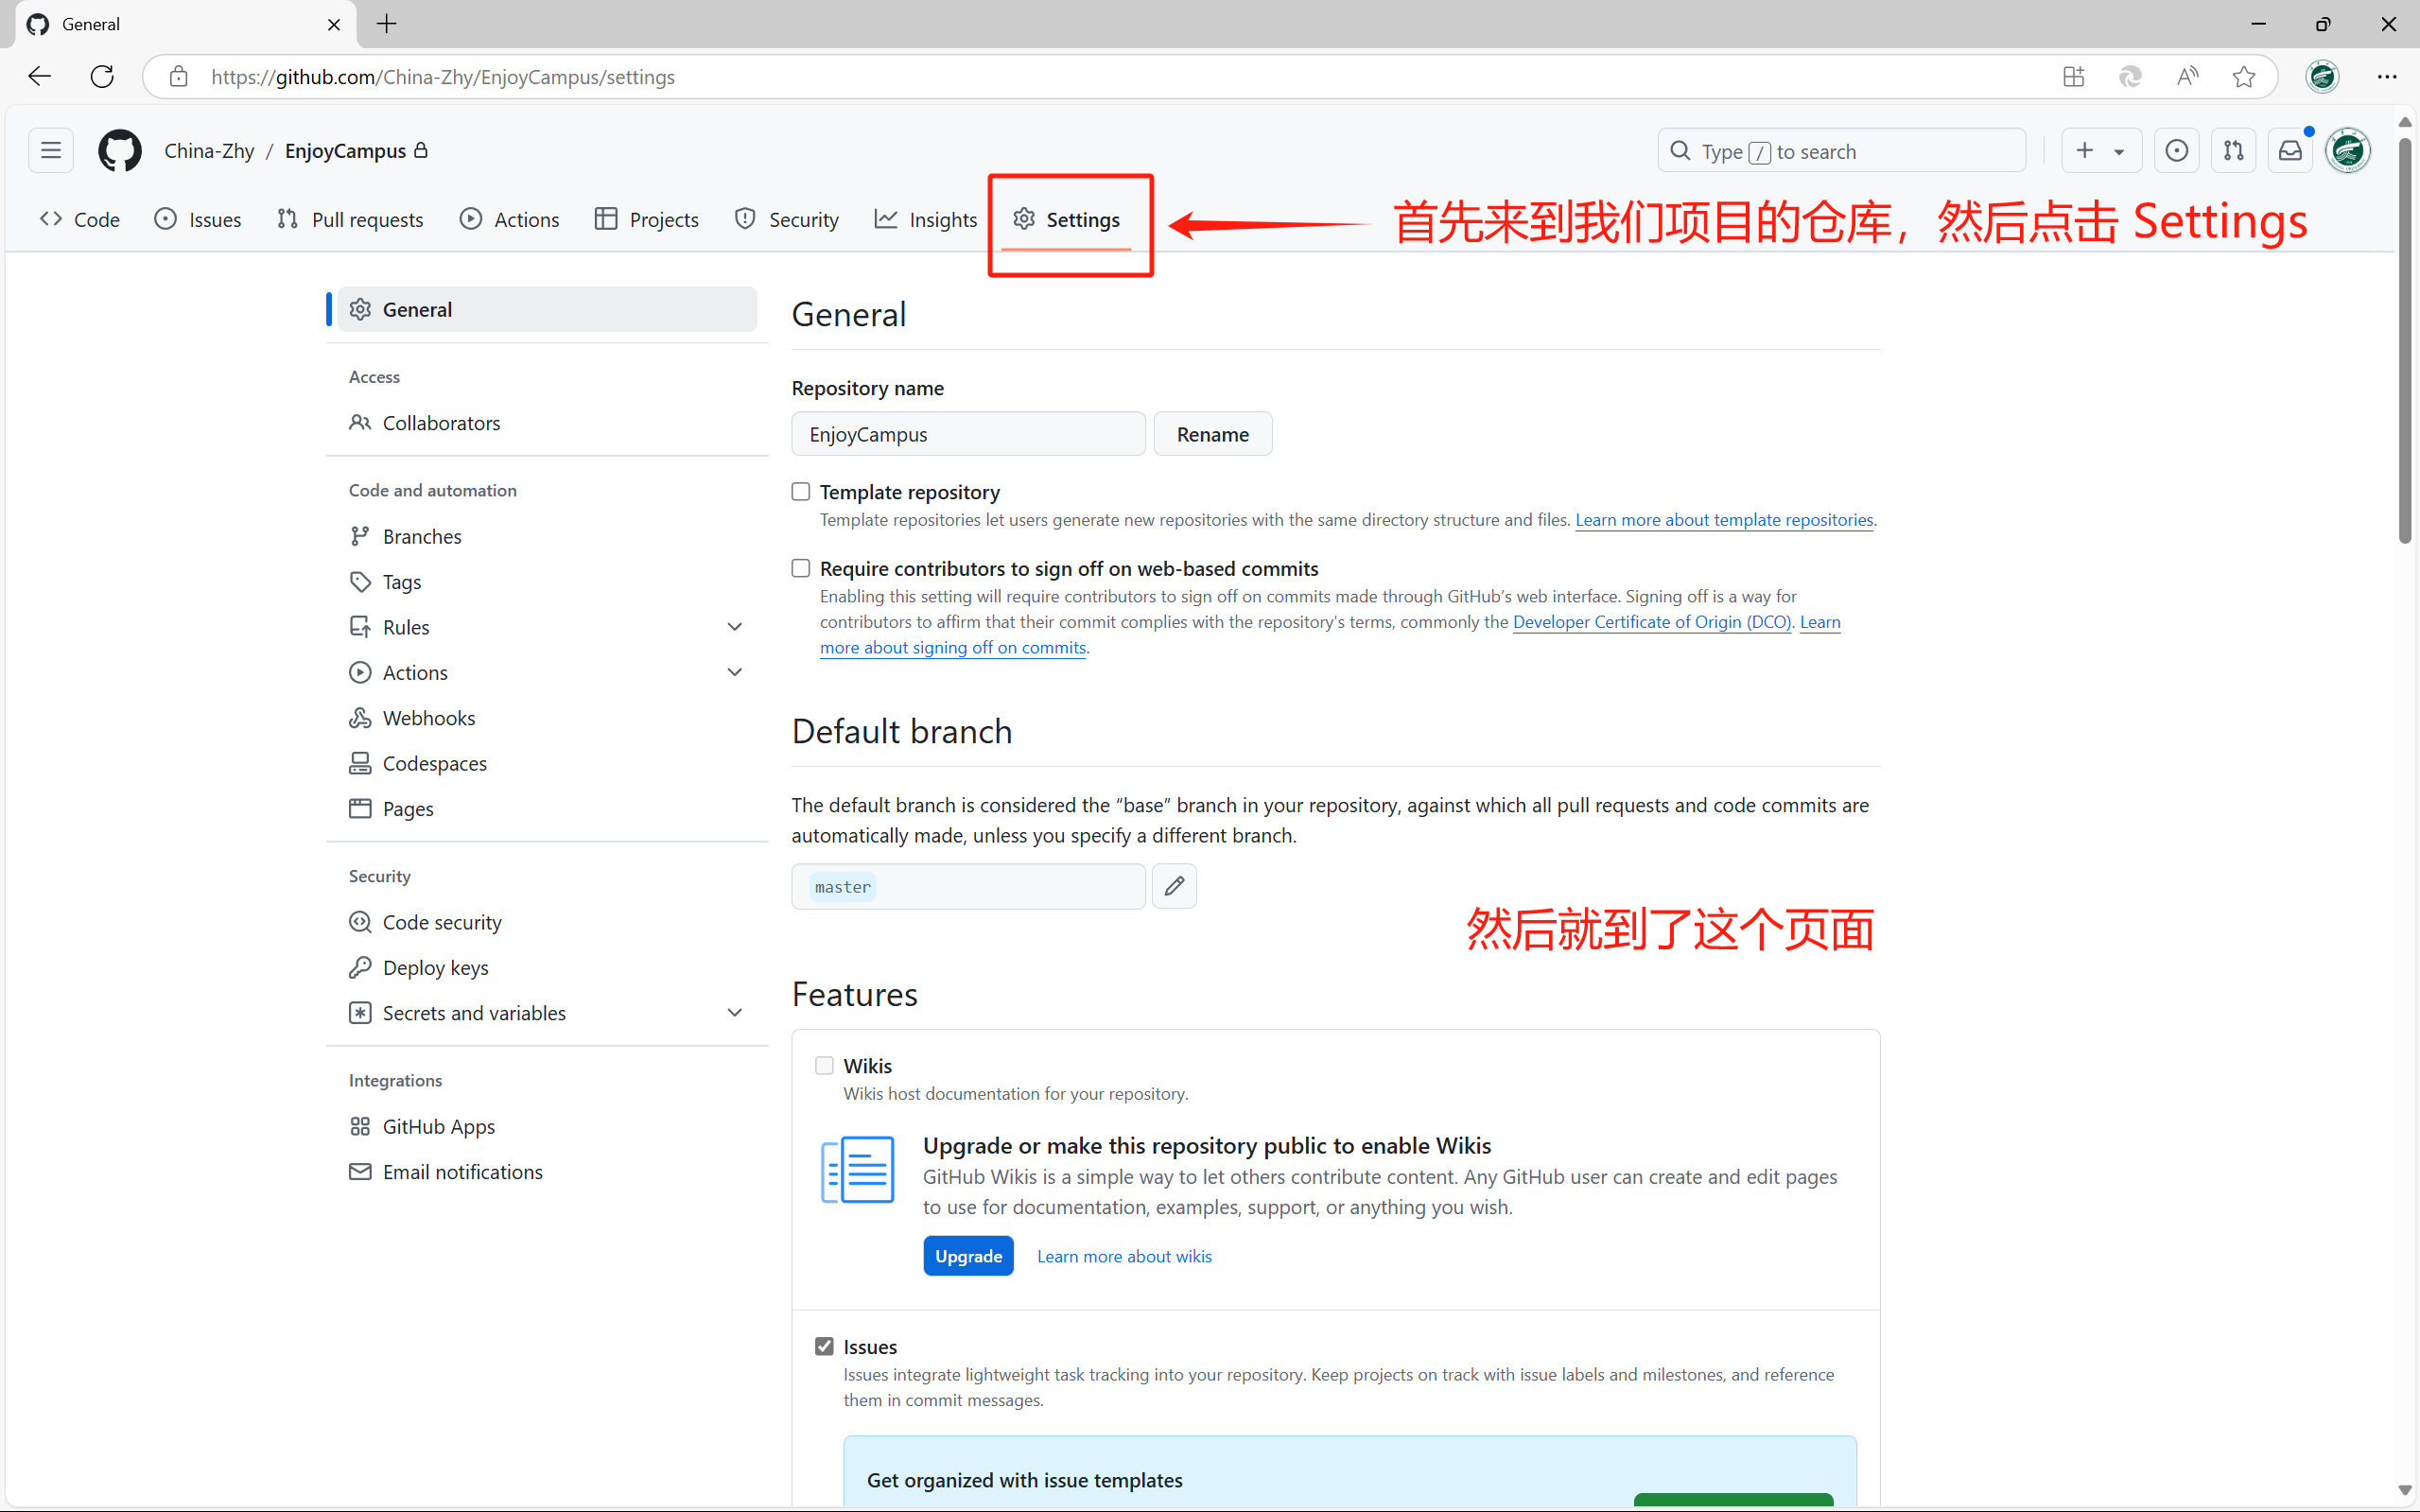The width and height of the screenshot is (2420, 1512).
Task: Open Collaborators in sidebar
Action: (x=547, y=422)
